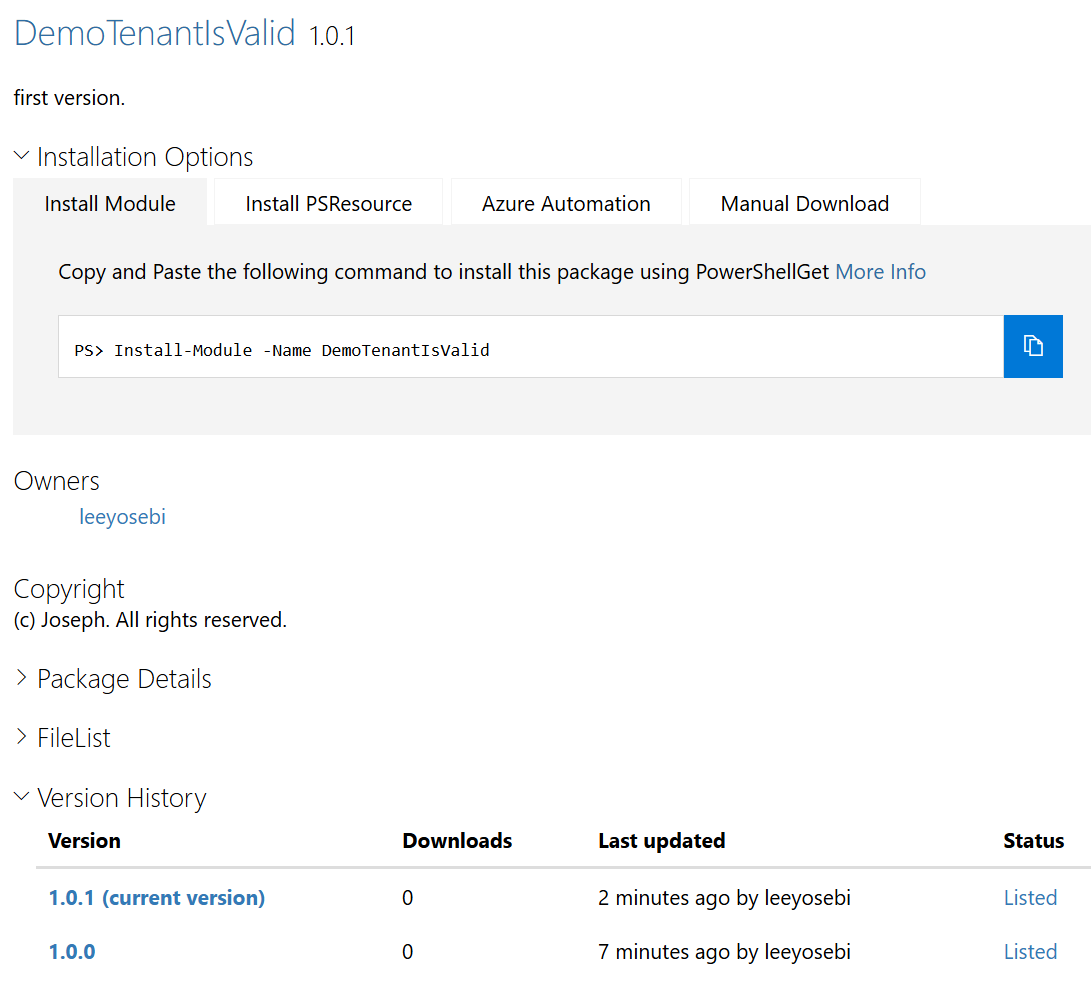The image size is (1091, 998).
Task: Open the Azure Automation tab
Action: pos(566,204)
